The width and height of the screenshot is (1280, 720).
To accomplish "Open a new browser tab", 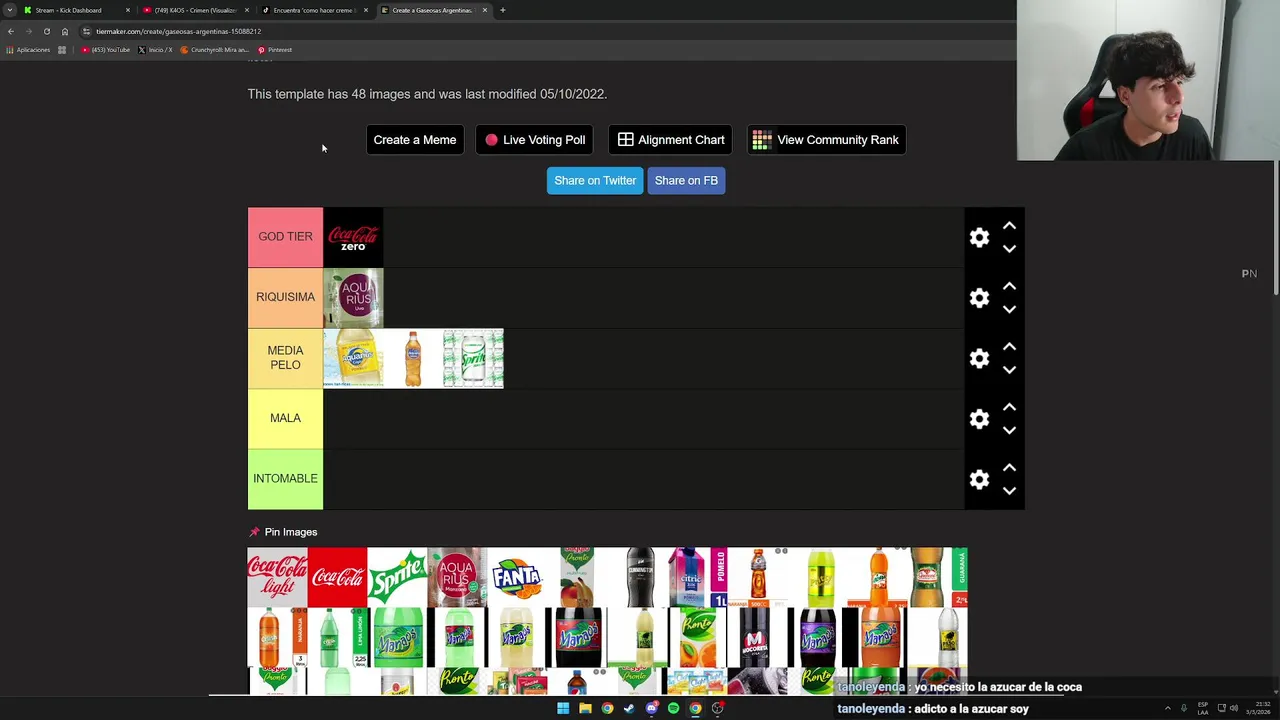I will (502, 10).
